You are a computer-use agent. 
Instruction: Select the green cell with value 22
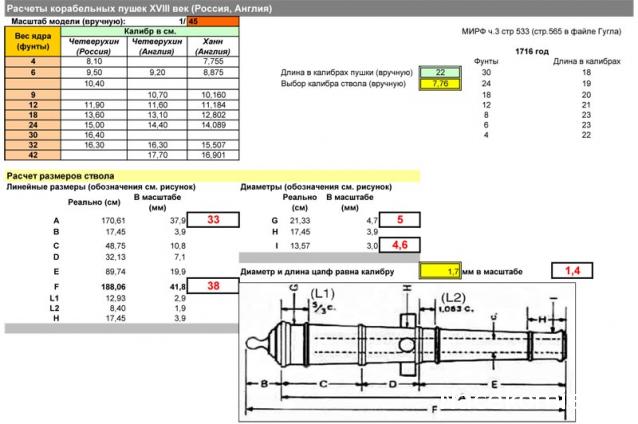pyautogui.click(x=434, y=73)
